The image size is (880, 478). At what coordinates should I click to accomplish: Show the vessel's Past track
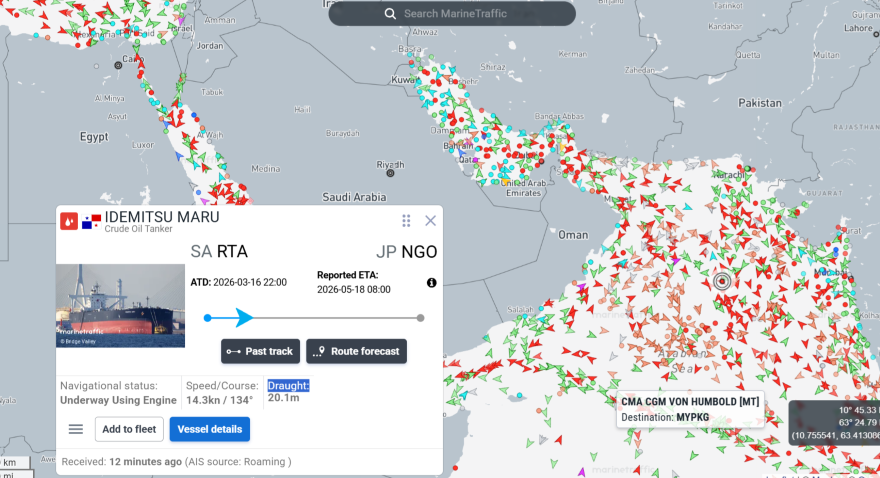coord(260,351)
